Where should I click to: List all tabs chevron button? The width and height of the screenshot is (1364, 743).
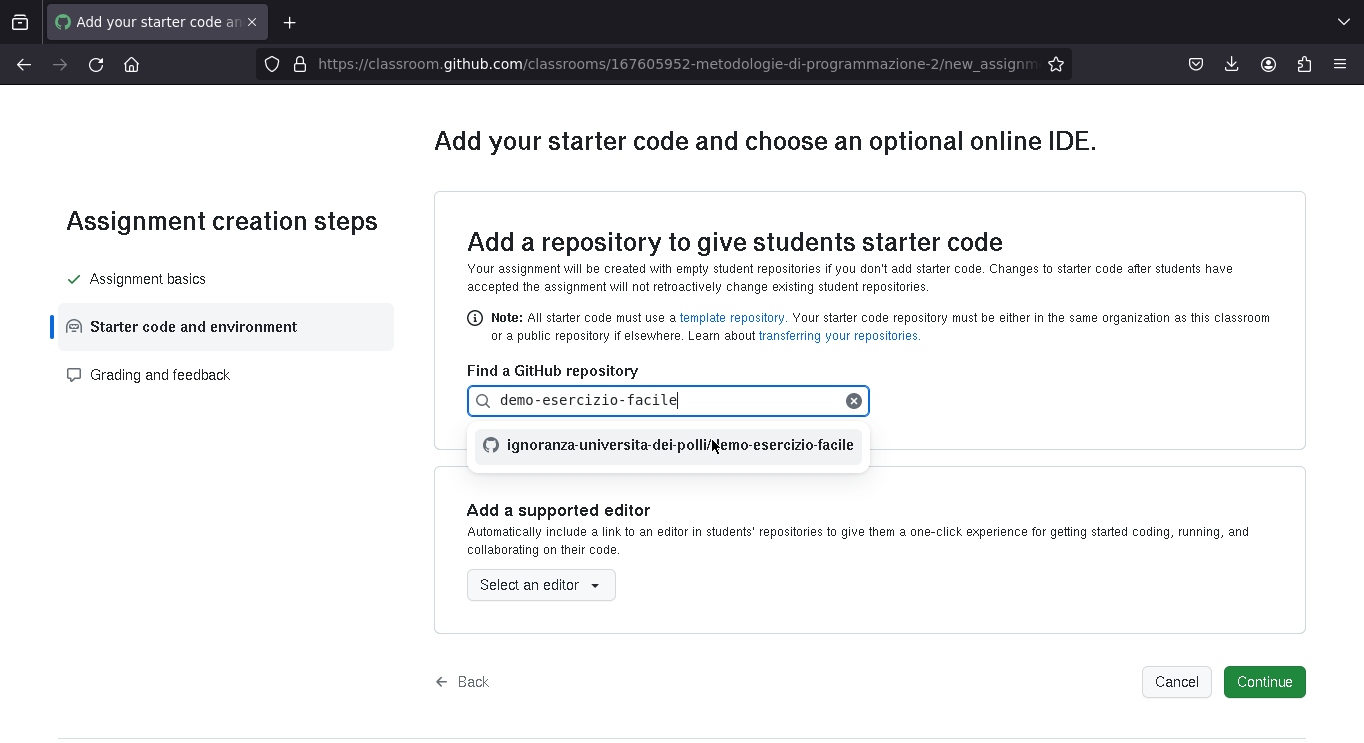coord(1343,22)
